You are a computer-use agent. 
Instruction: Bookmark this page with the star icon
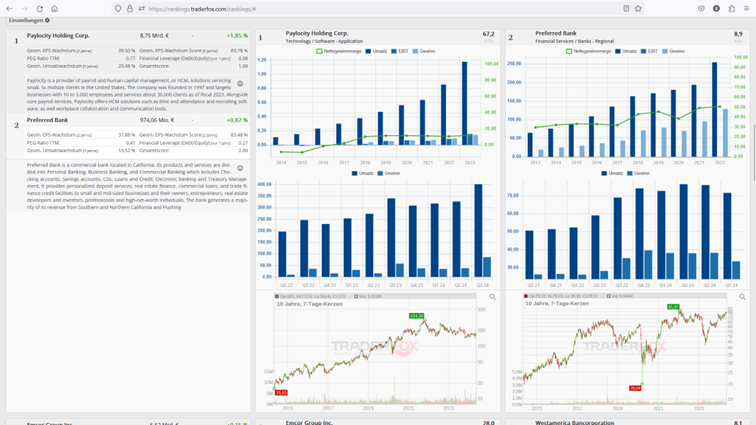coord(638,8)
